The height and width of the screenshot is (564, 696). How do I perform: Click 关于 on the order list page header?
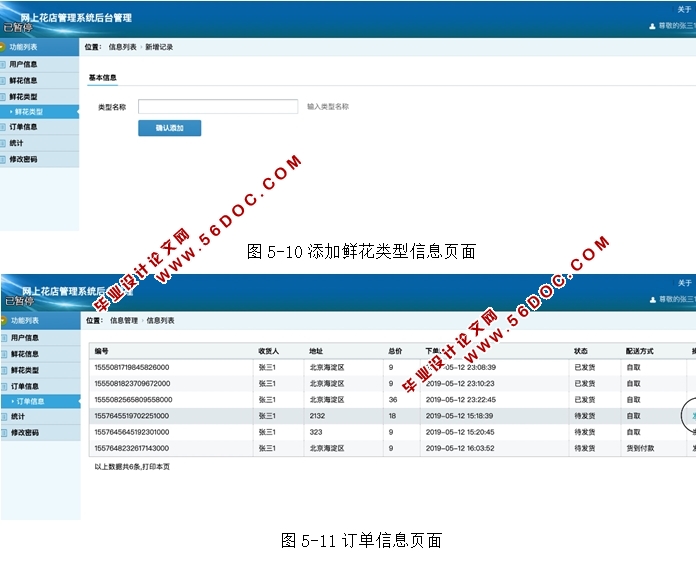(x=684, y=283)
